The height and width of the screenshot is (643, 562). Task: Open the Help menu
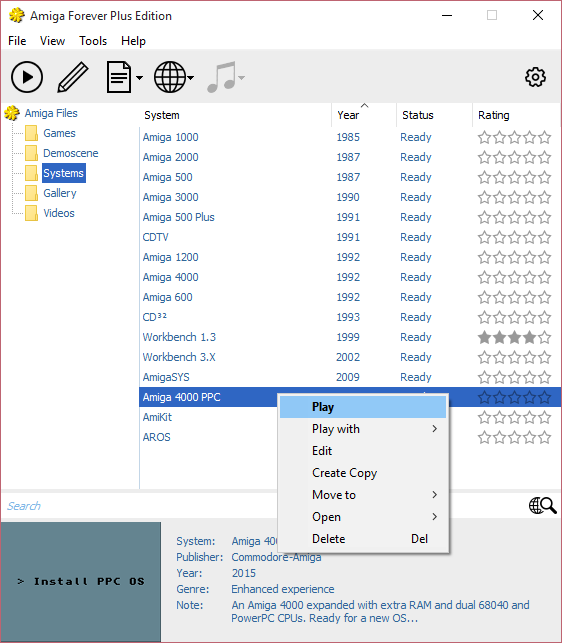tap(133, 41)
